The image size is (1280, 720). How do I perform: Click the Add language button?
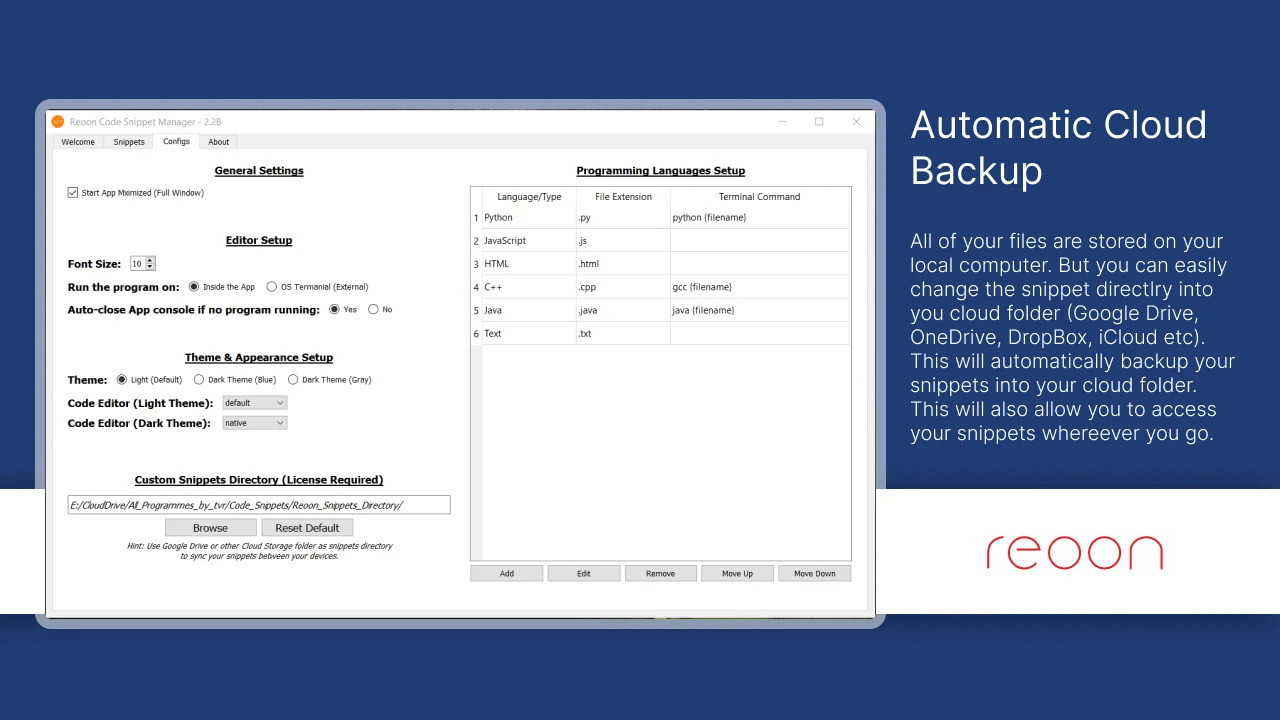tap(507, 574)
